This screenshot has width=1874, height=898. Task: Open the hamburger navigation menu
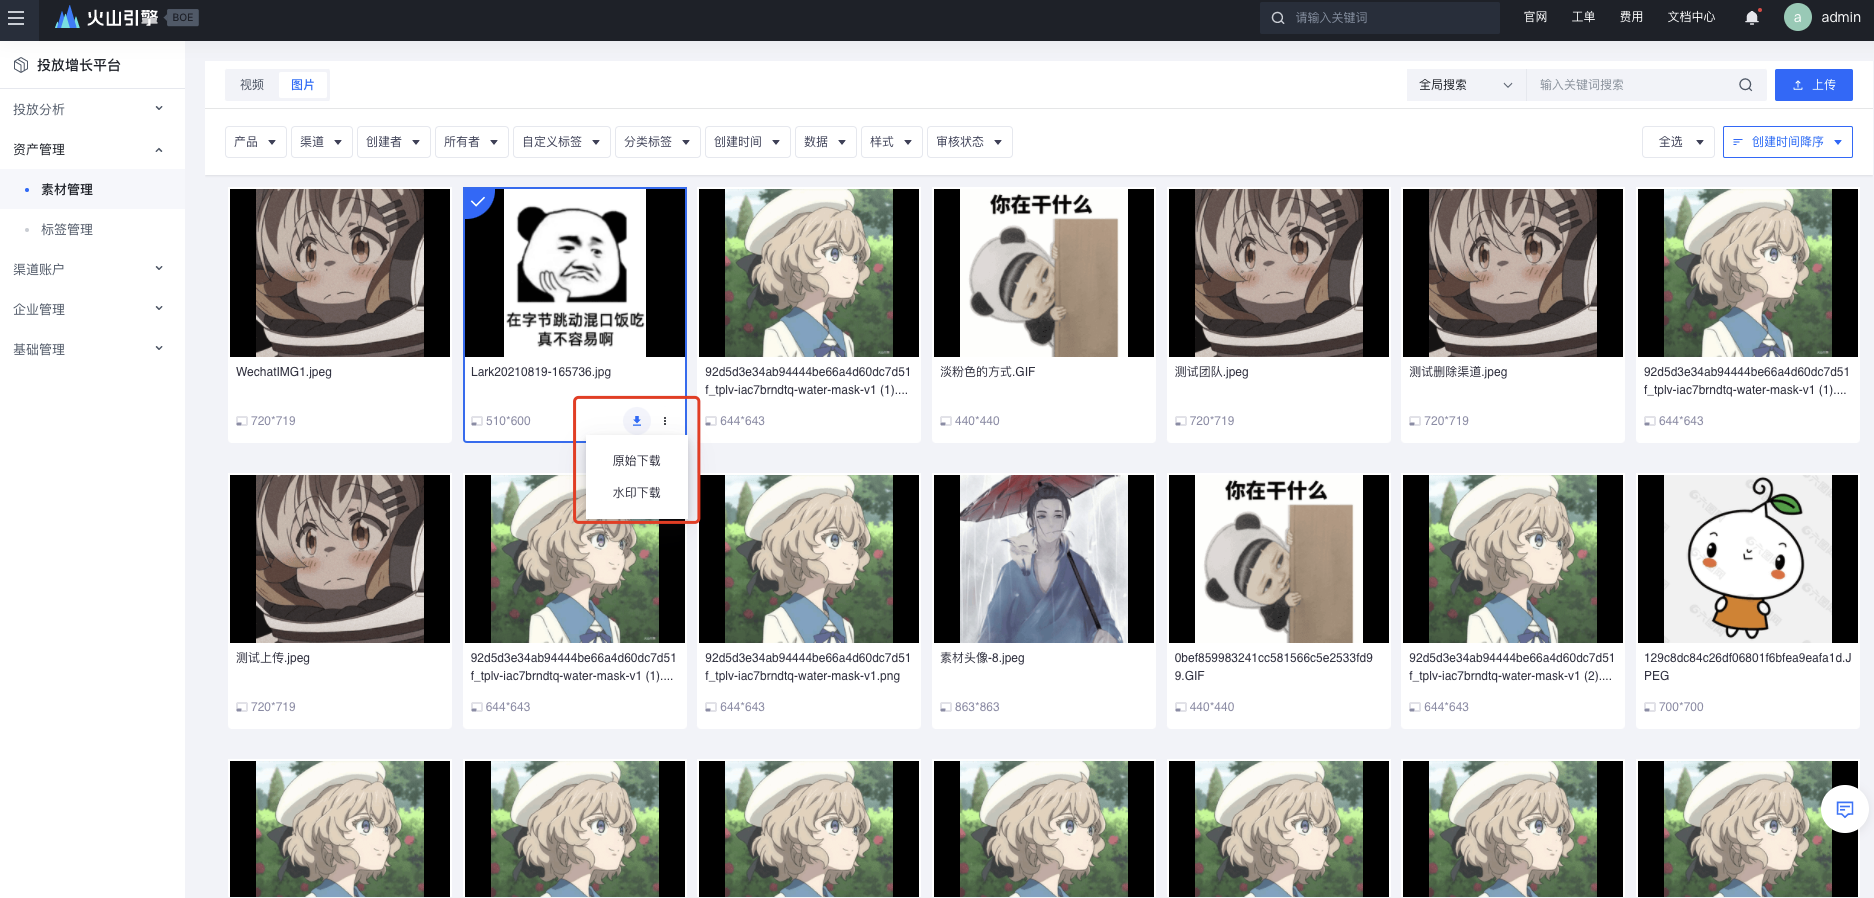16,18
